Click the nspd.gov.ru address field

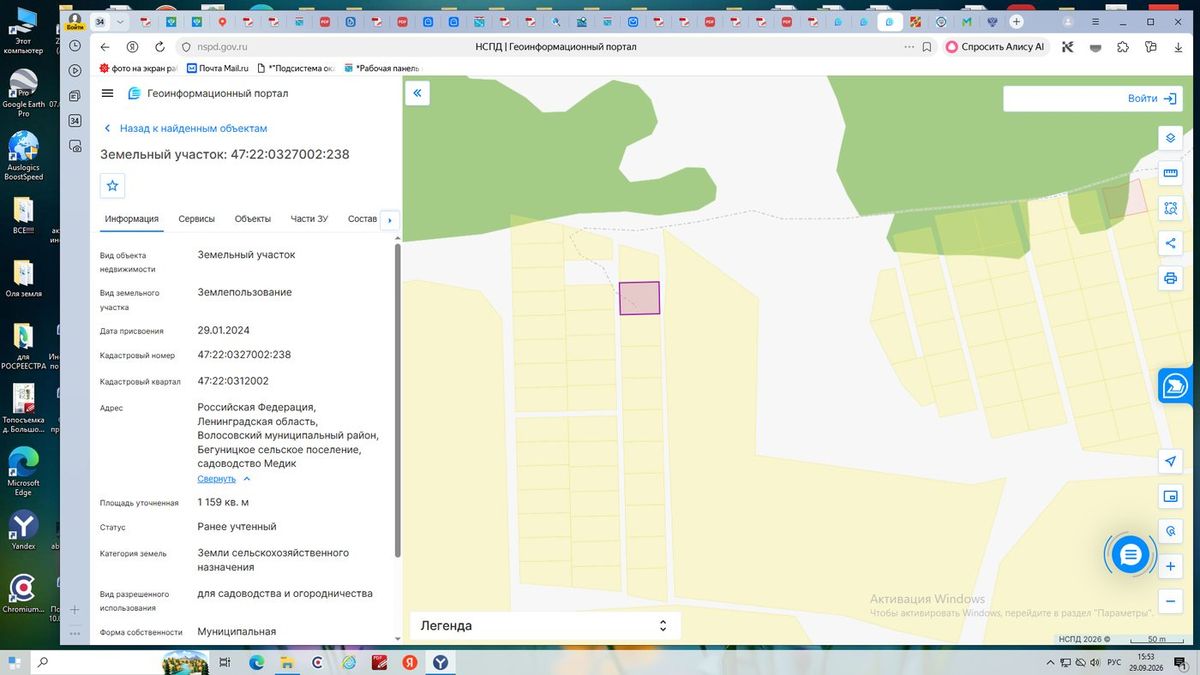[x=222, y=47]
